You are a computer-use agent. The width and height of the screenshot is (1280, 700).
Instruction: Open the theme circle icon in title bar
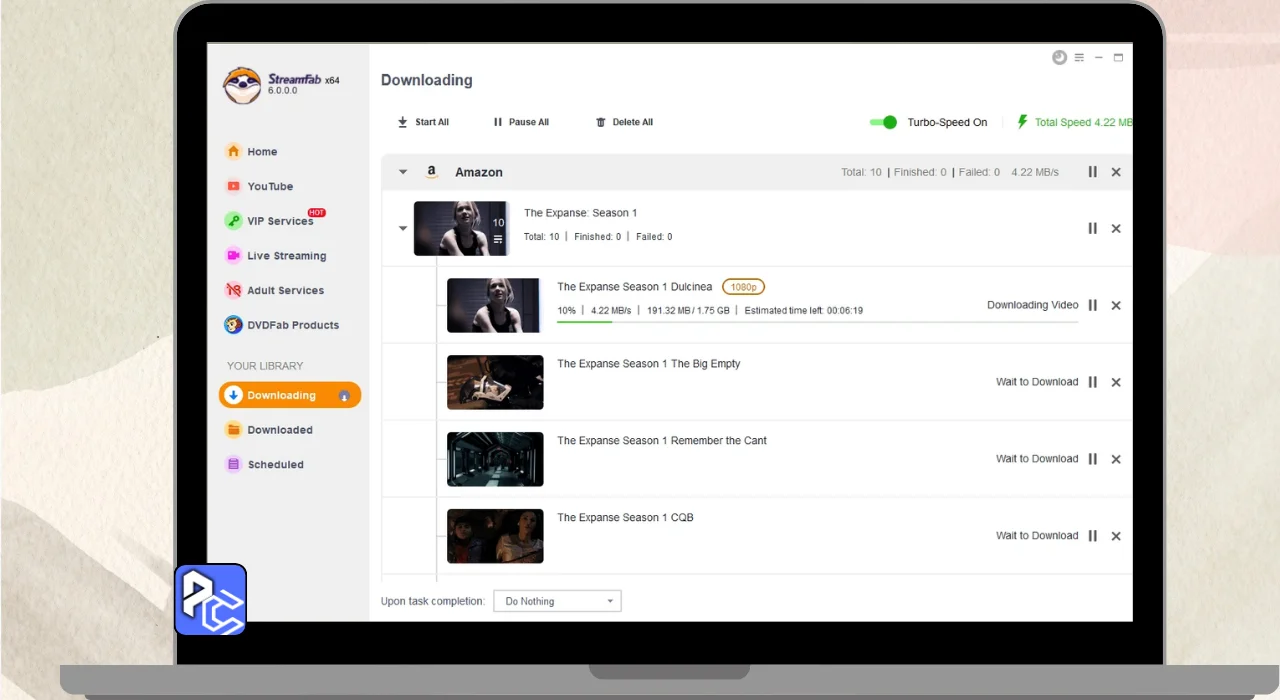pyautogui.click(x=1059, y=58)
